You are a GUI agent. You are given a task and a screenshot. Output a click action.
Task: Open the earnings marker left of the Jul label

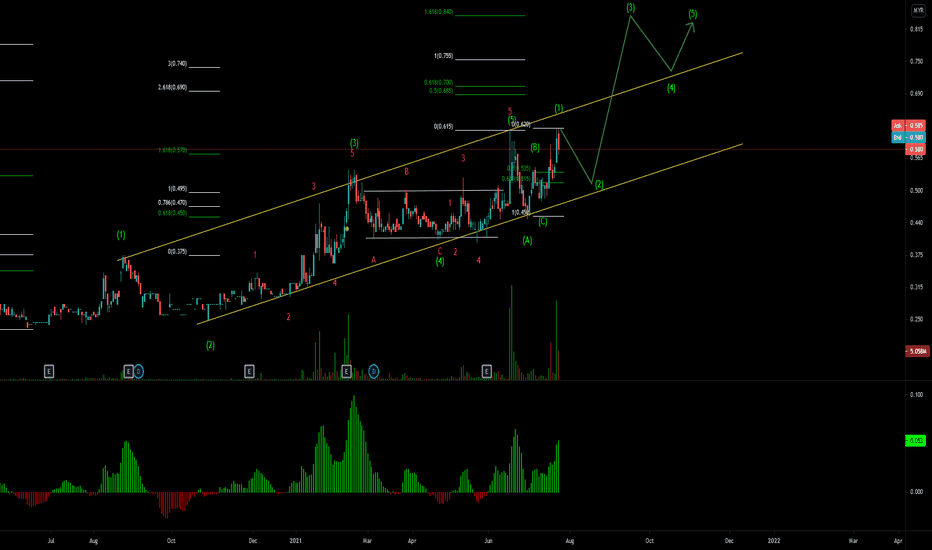tap(49, 372)
